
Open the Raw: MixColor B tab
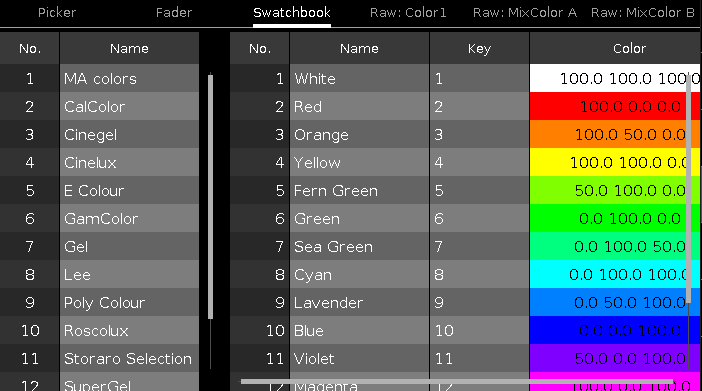pyautogui.click(x=642, y=13)
